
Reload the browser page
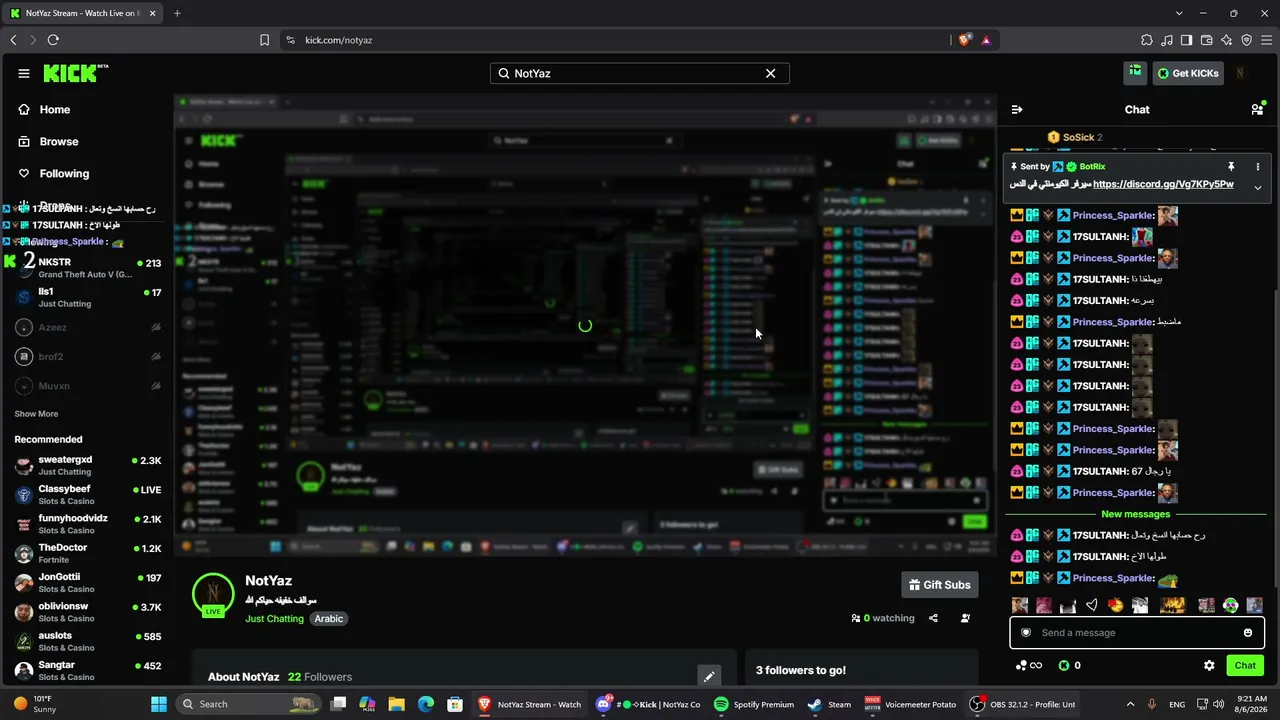[53, 40]
